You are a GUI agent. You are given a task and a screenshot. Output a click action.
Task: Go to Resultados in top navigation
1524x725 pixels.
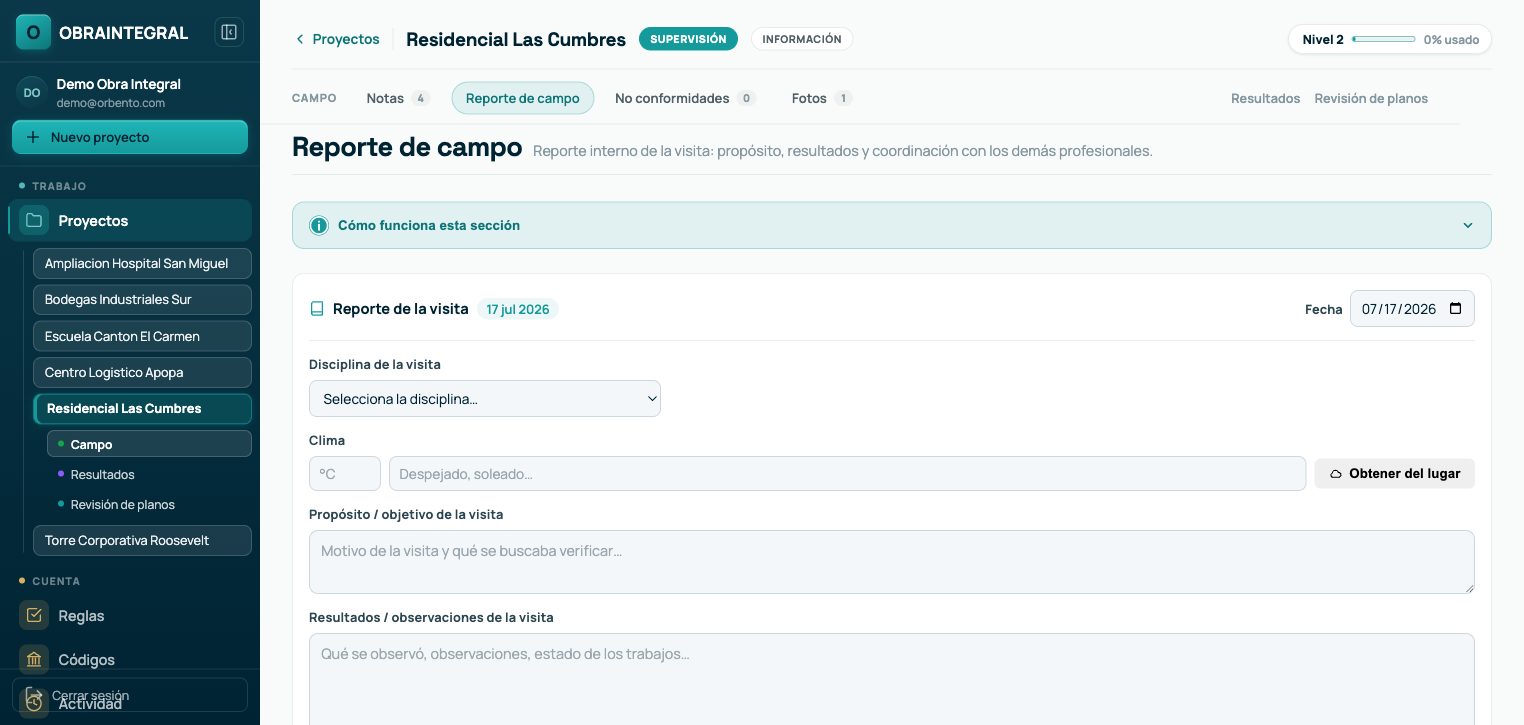1265,98
